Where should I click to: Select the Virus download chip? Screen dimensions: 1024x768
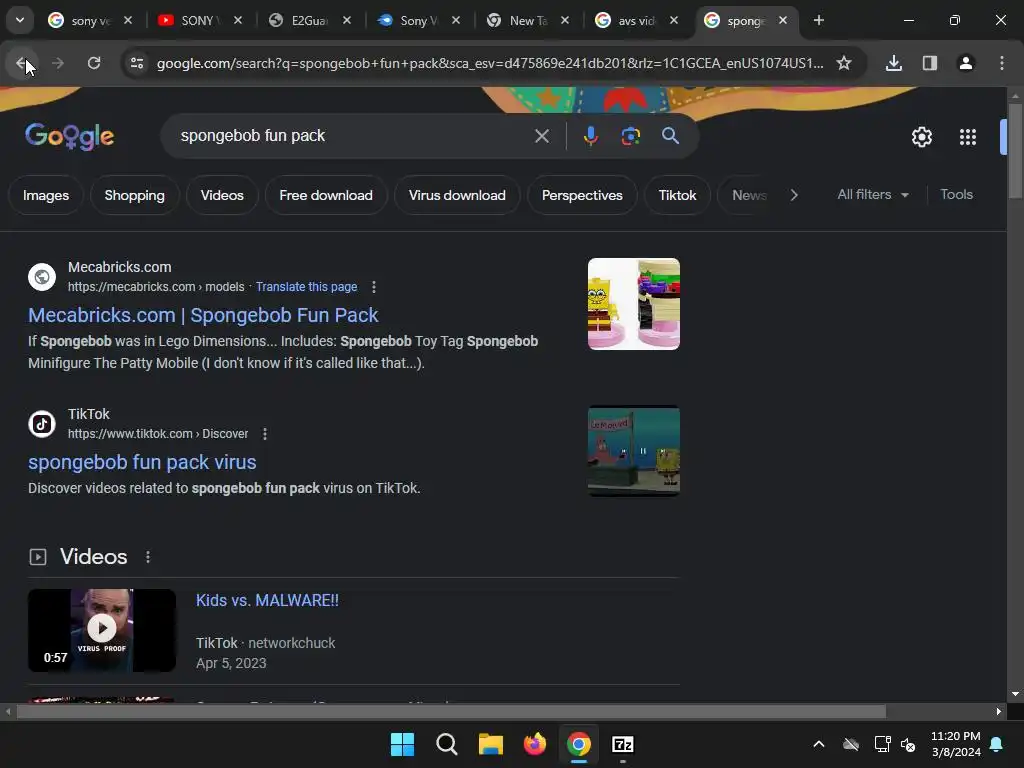click(x=457, y=195)
